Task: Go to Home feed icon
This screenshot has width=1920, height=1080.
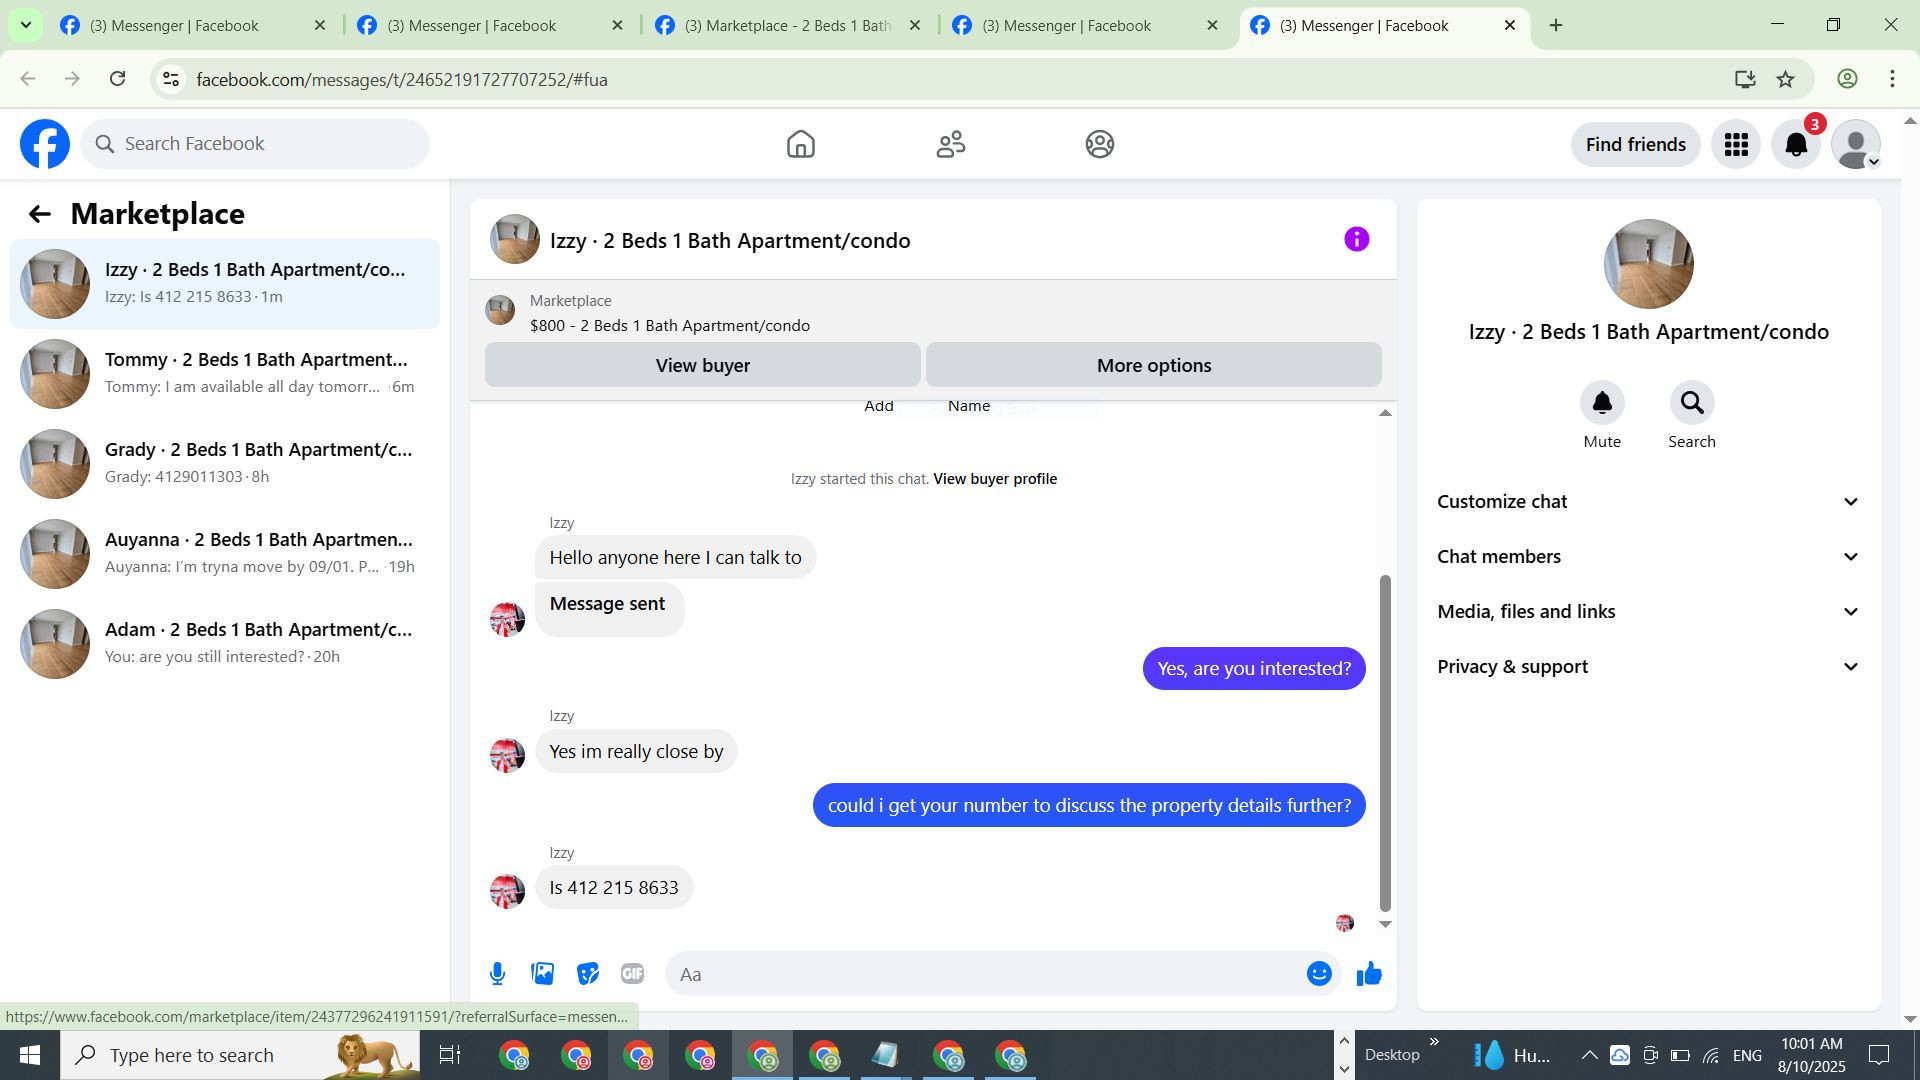Action: (x=800, y=144)
